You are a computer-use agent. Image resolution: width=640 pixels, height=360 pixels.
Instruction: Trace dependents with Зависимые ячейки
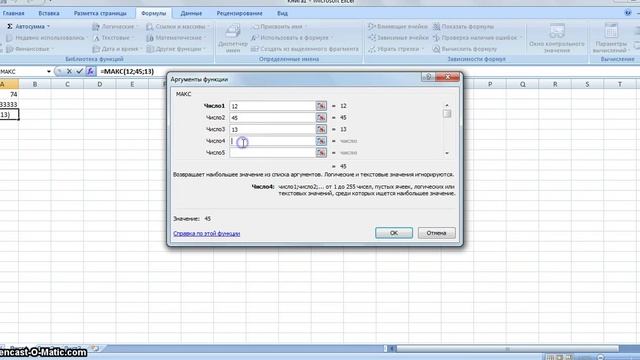click(398, 38)
